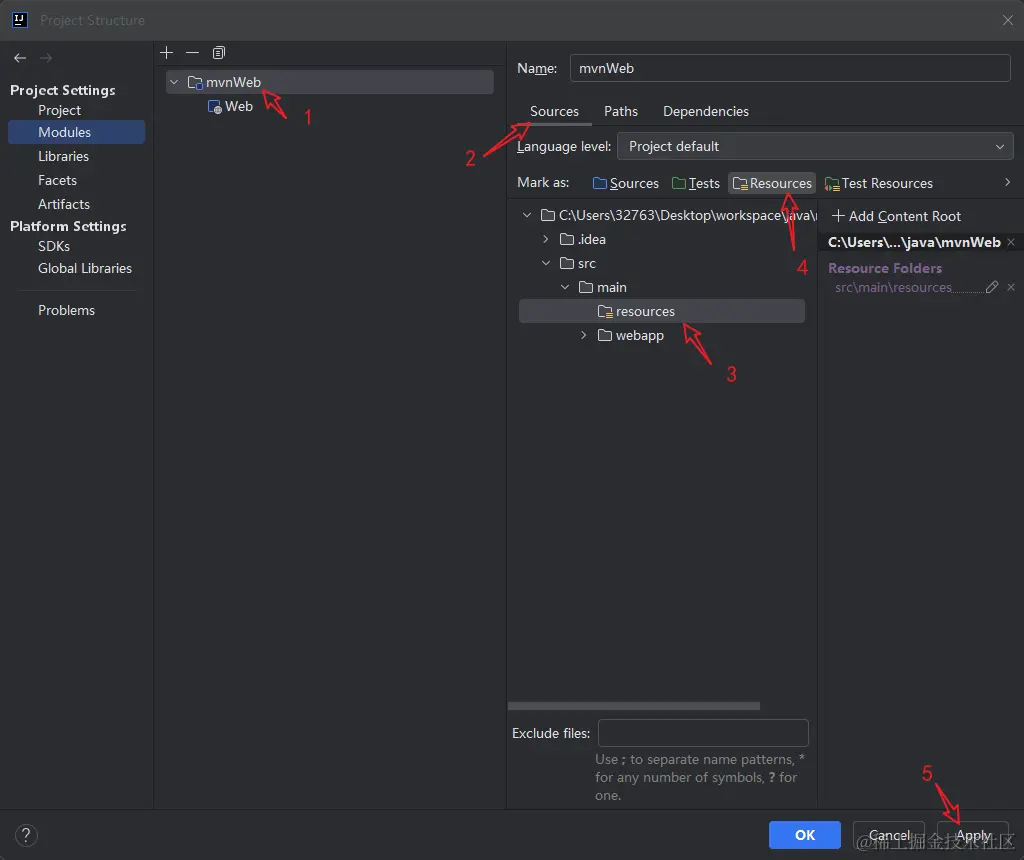Mark folder as Tests
This screenshot has width=1024, height=860.
696,183
